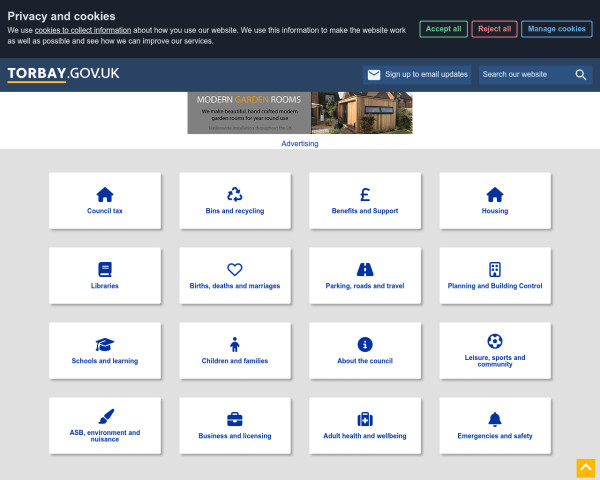
Task: Click the Leisure, sports and community football icon
Action: (x=495, y=341)
